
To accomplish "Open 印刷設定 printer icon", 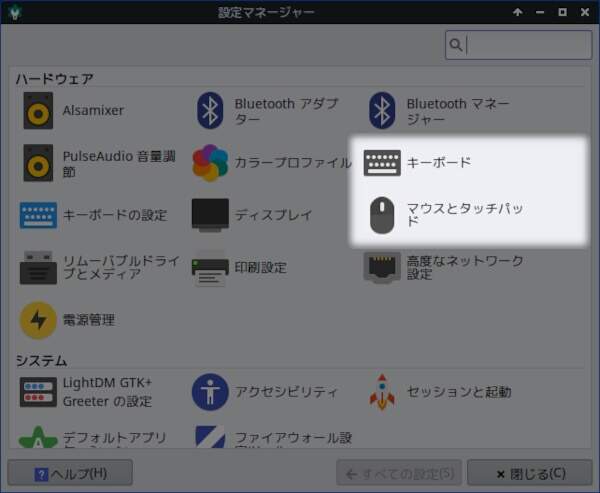I will click(x=210, y=267).
